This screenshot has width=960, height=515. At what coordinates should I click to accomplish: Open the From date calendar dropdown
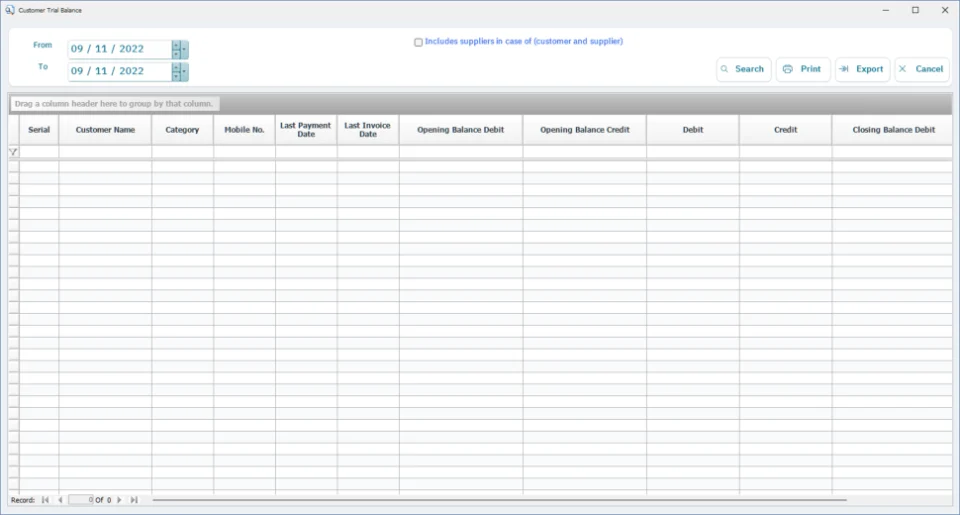click(x=184, y=50)
